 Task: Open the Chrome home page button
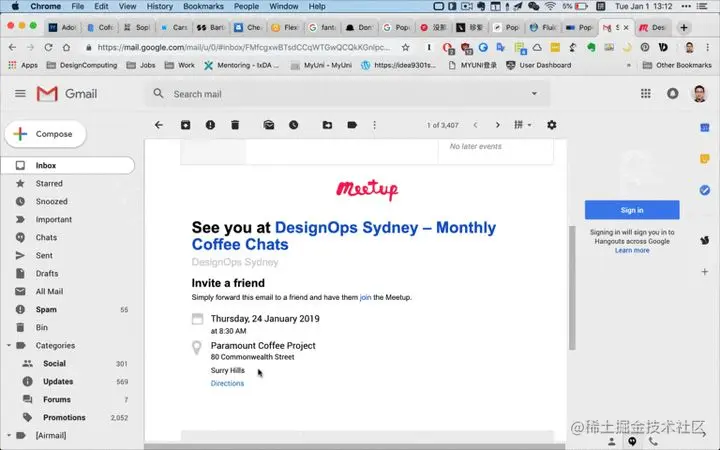point(67,47)
